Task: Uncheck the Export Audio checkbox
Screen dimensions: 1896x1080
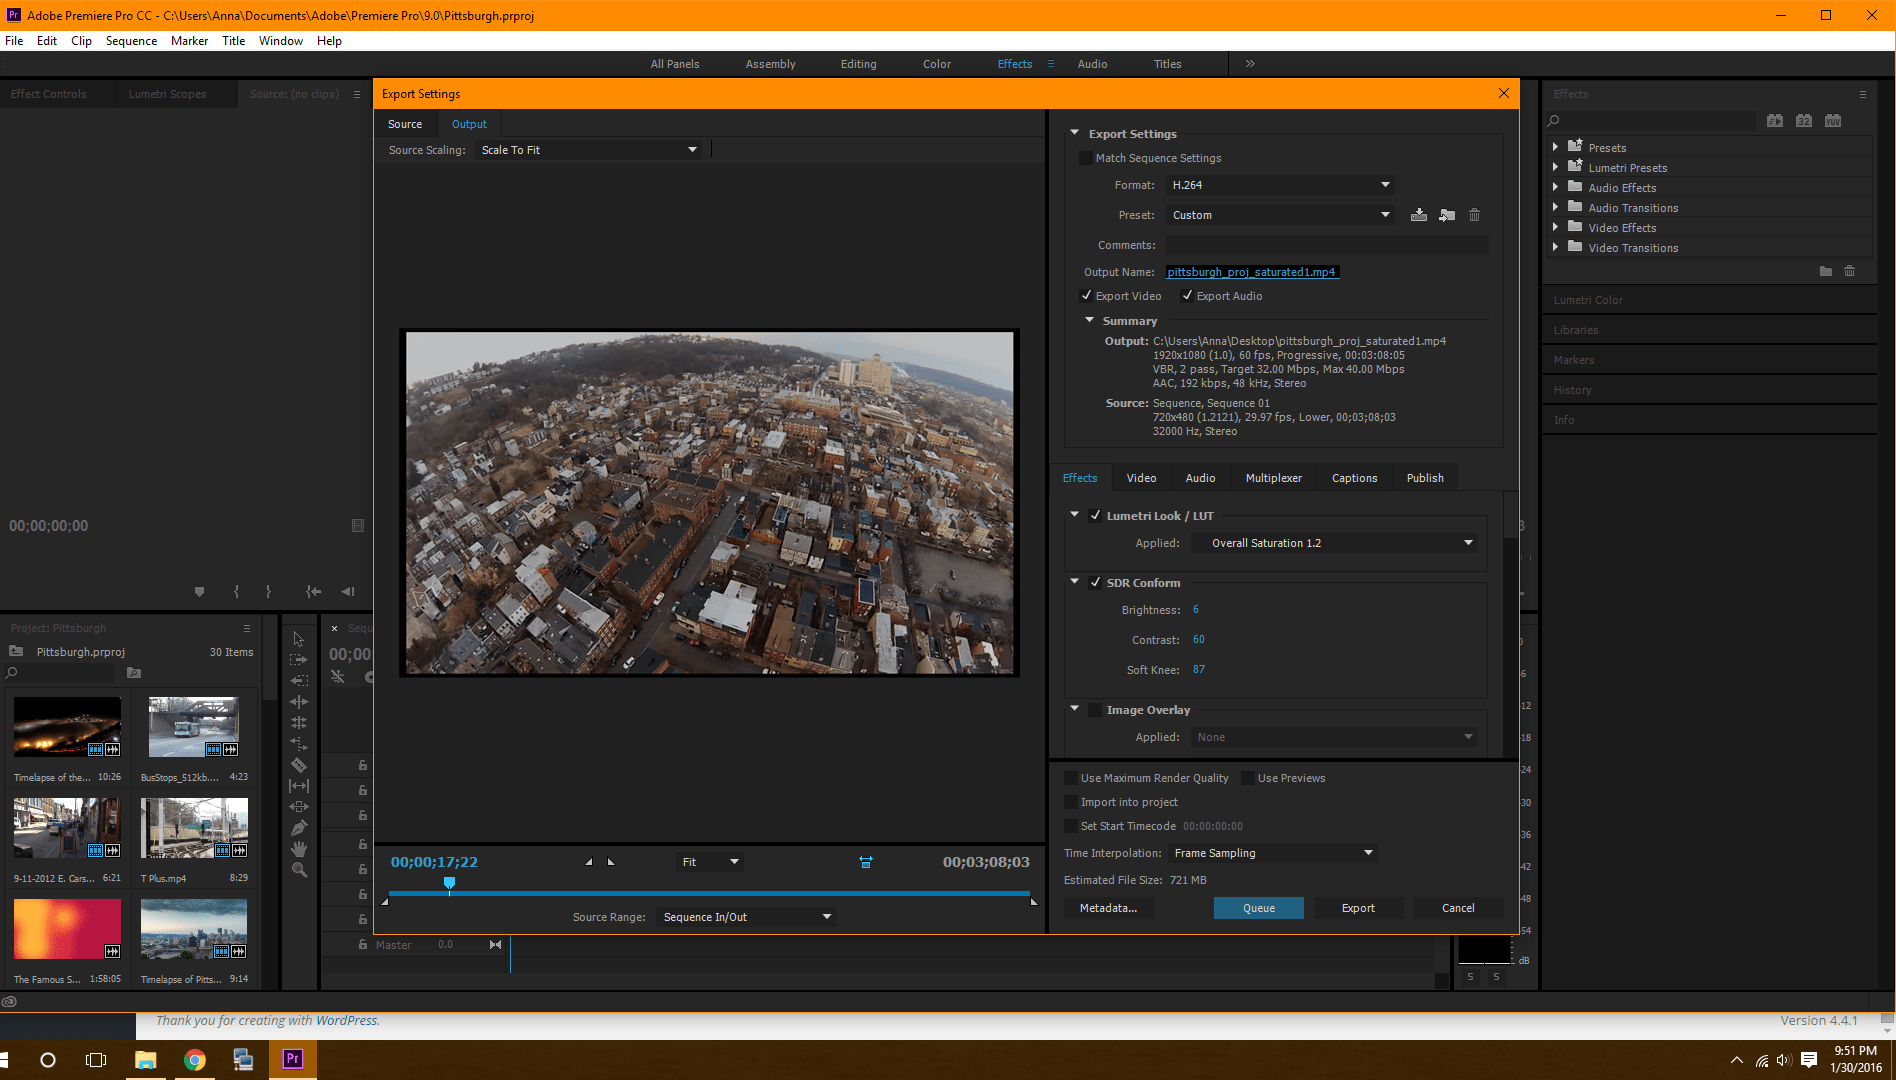Action: tap(1187, 296)
